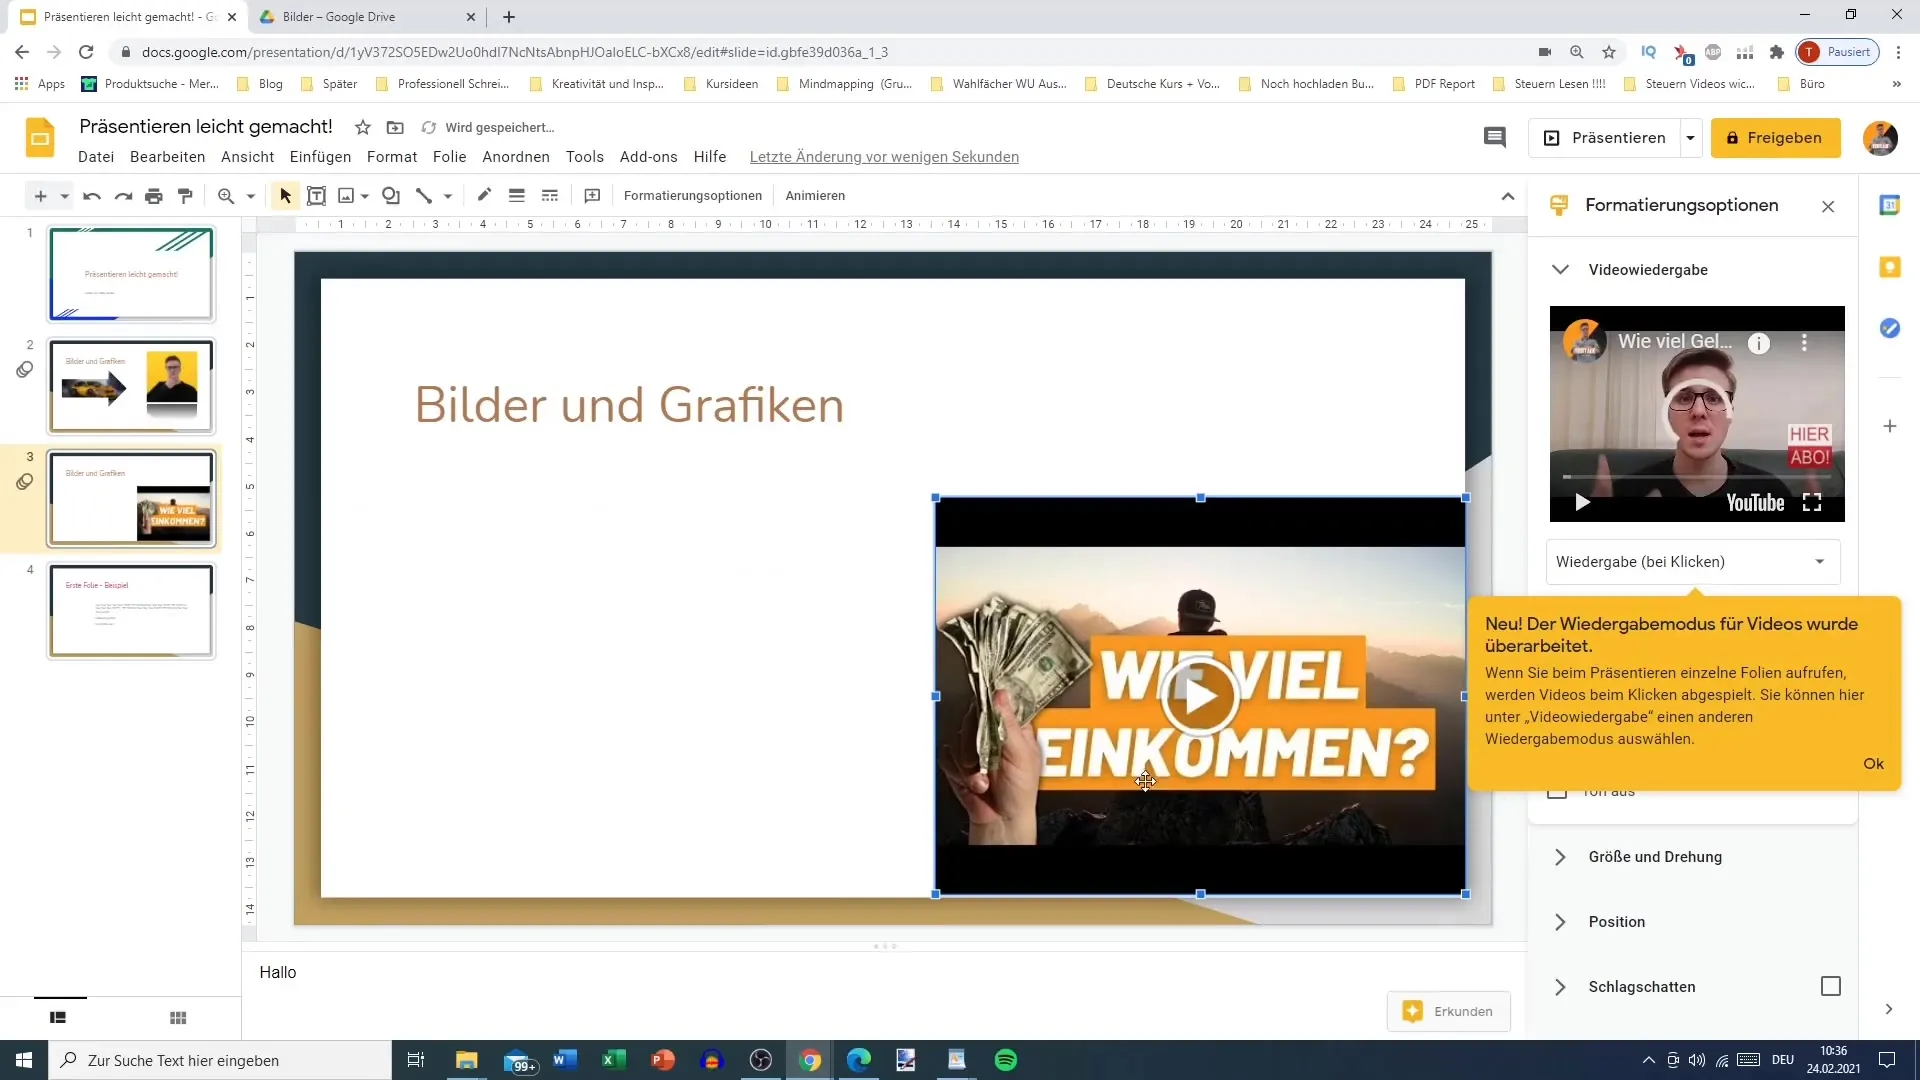Image resolution: width=1920 pixels, height=1080 pixels.
Task: Click Ok in the yellow notice
Action: pyautogui.click(x=1873, y=764)
